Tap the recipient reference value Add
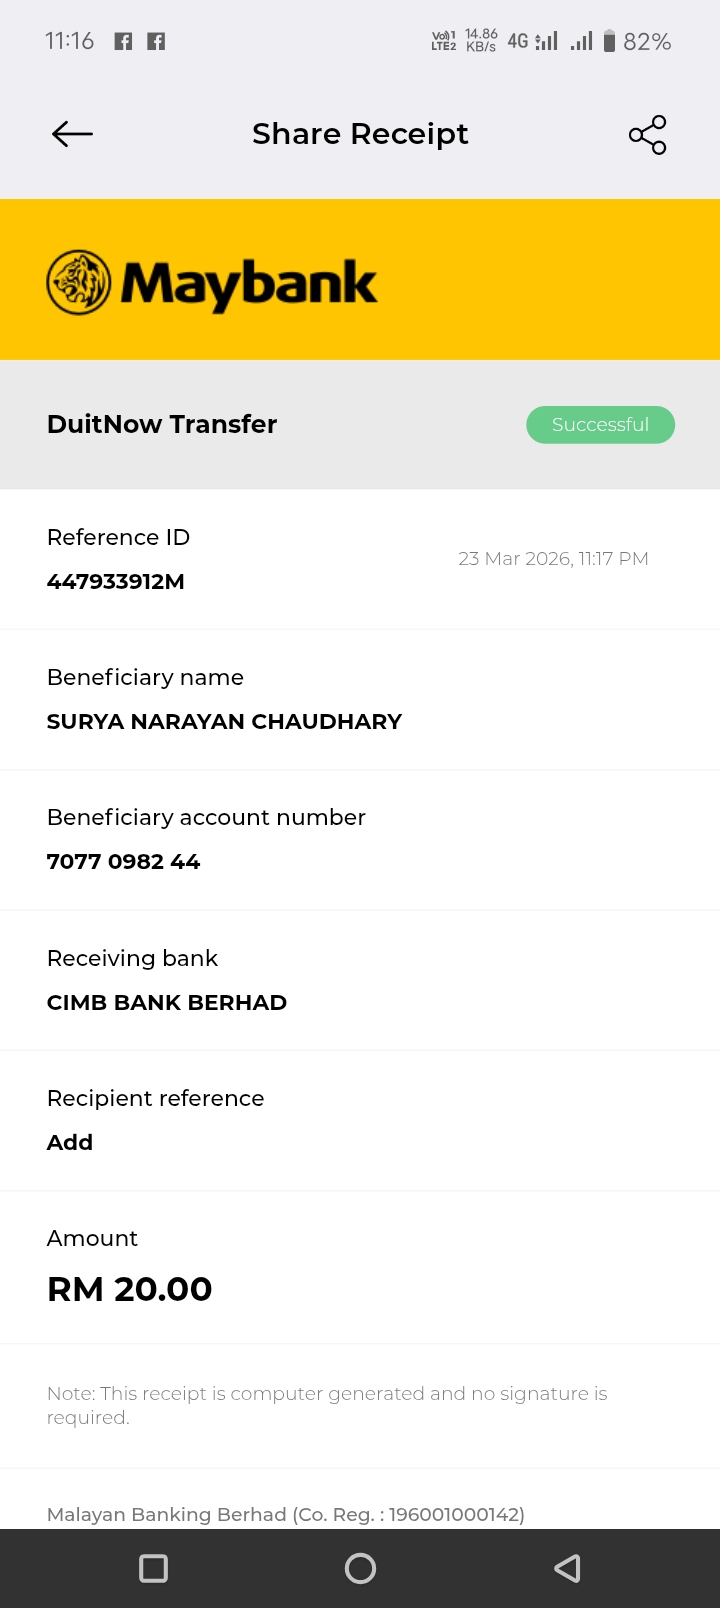The height and width of the screenshot is (1608, 720). pyautogui.click(x=70, y=1142)
